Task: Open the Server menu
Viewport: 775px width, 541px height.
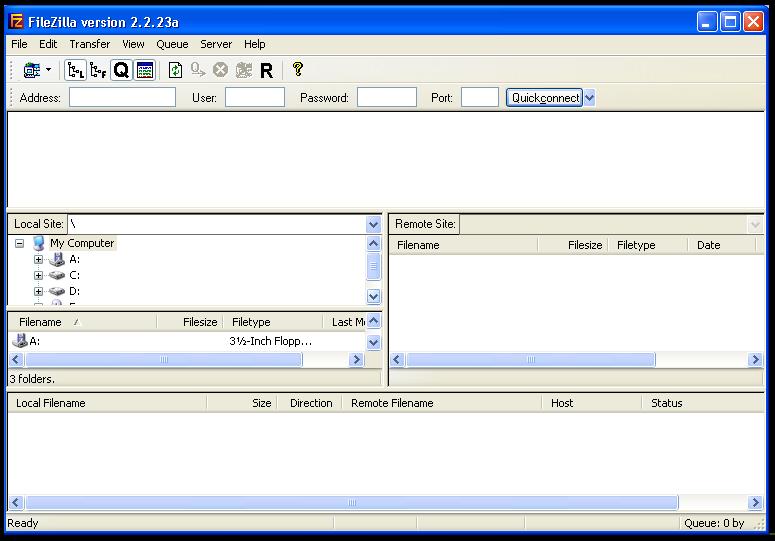Action: pyautogui.click(x=216, y=44)
